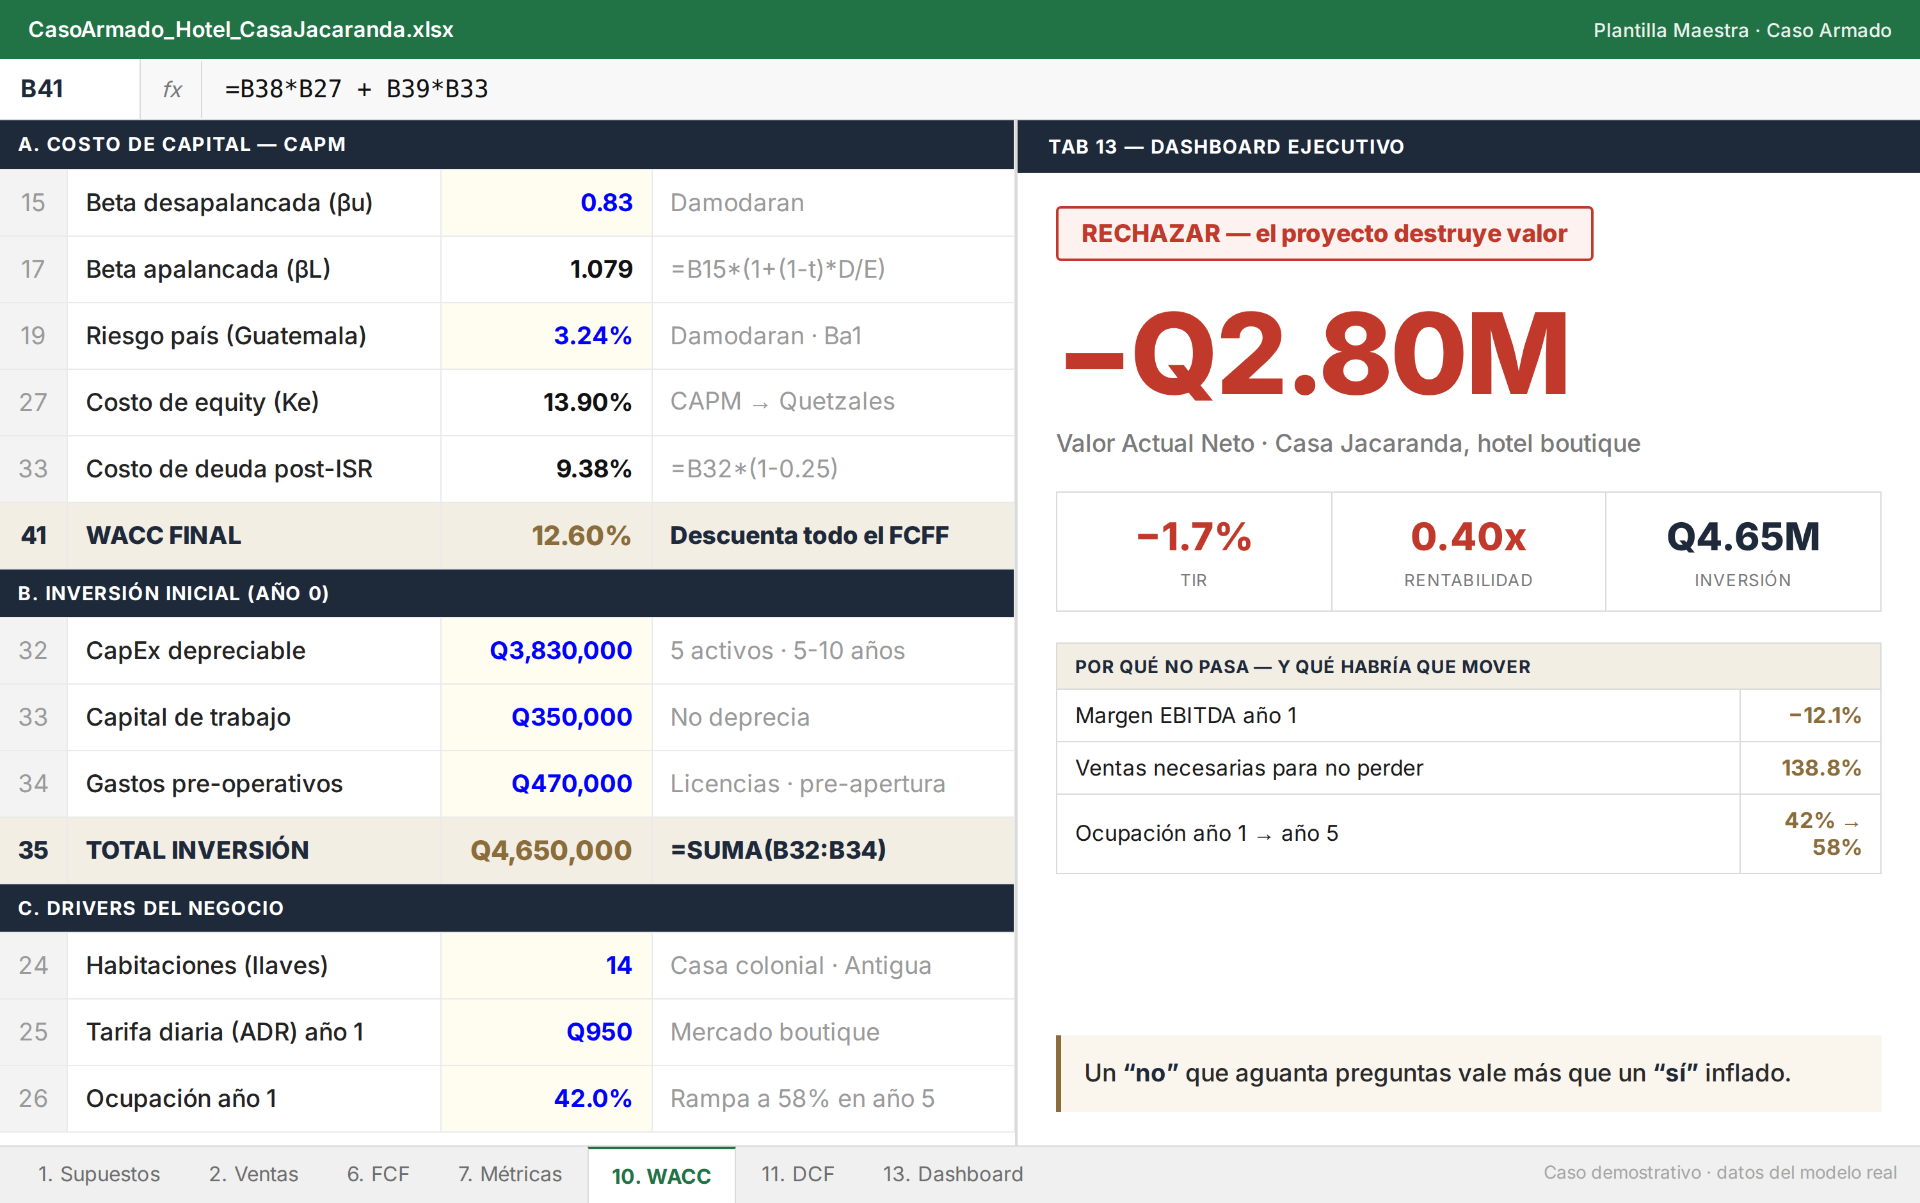
Task: Open the 13. Dashboard sheet tab
Action: point(952,1174)
